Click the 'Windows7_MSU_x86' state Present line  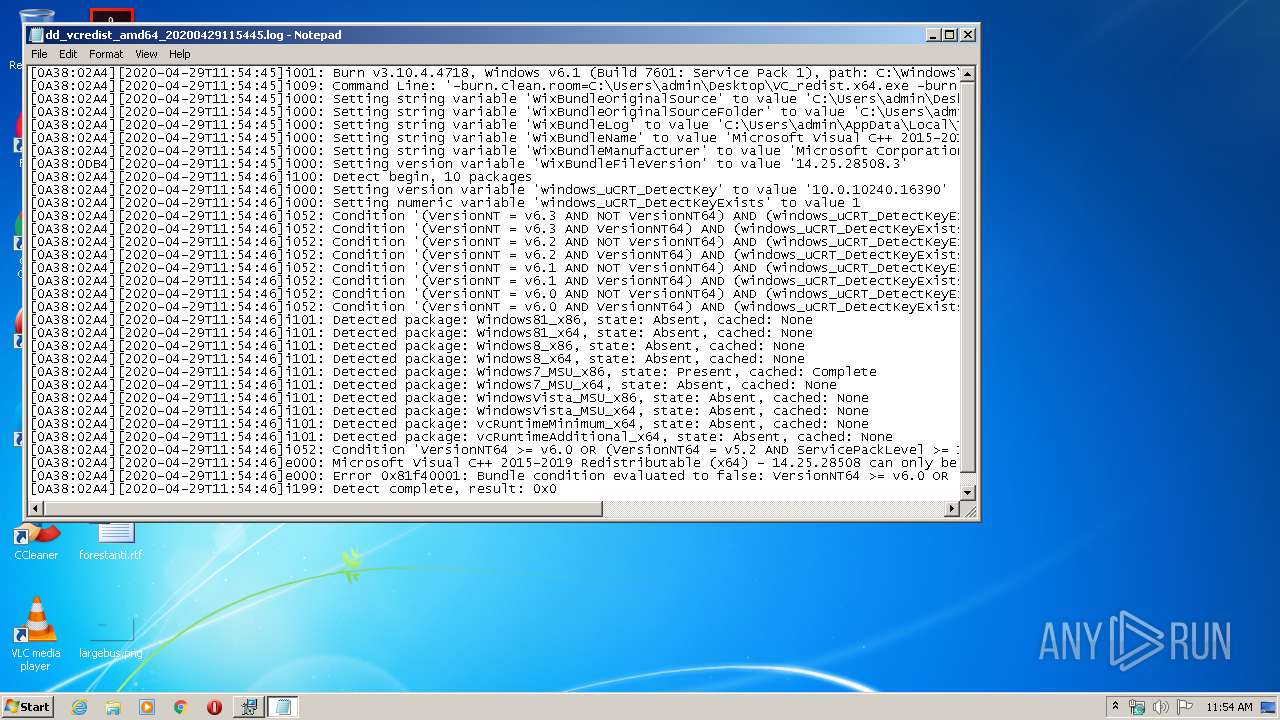pos(453,372)
